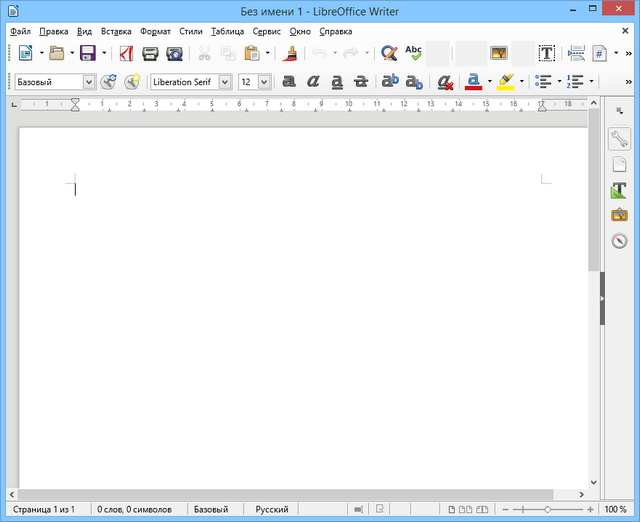640x522 pixels.
Task: Open the sidebar Navigator compass icon
Action: 620,240
